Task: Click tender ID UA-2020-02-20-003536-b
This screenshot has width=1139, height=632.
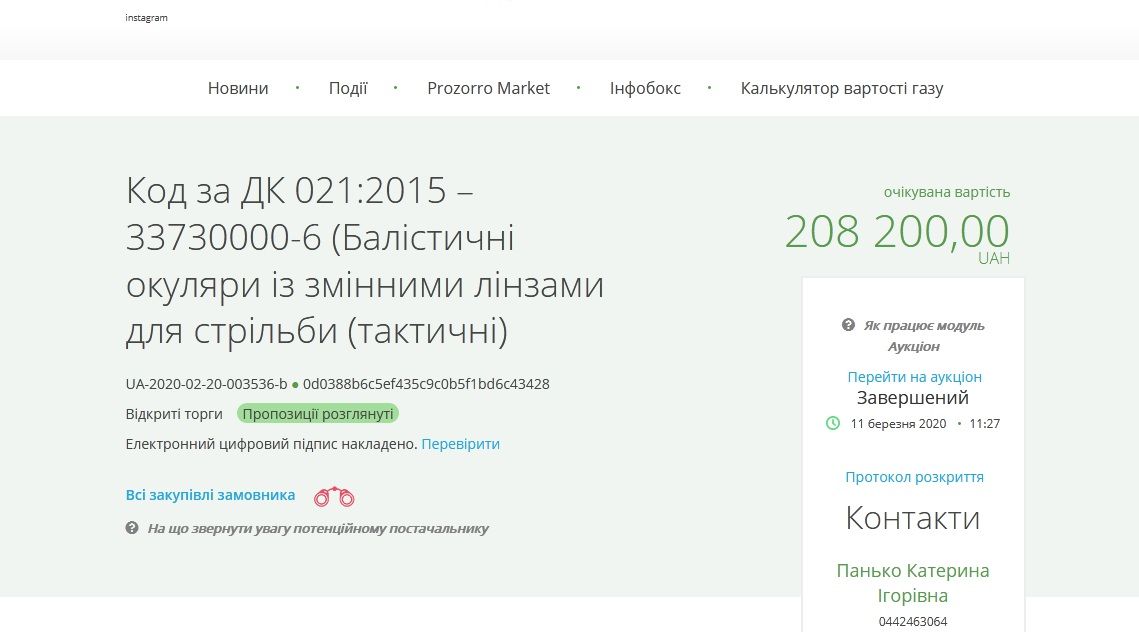Action: click(x=206, y=384)
